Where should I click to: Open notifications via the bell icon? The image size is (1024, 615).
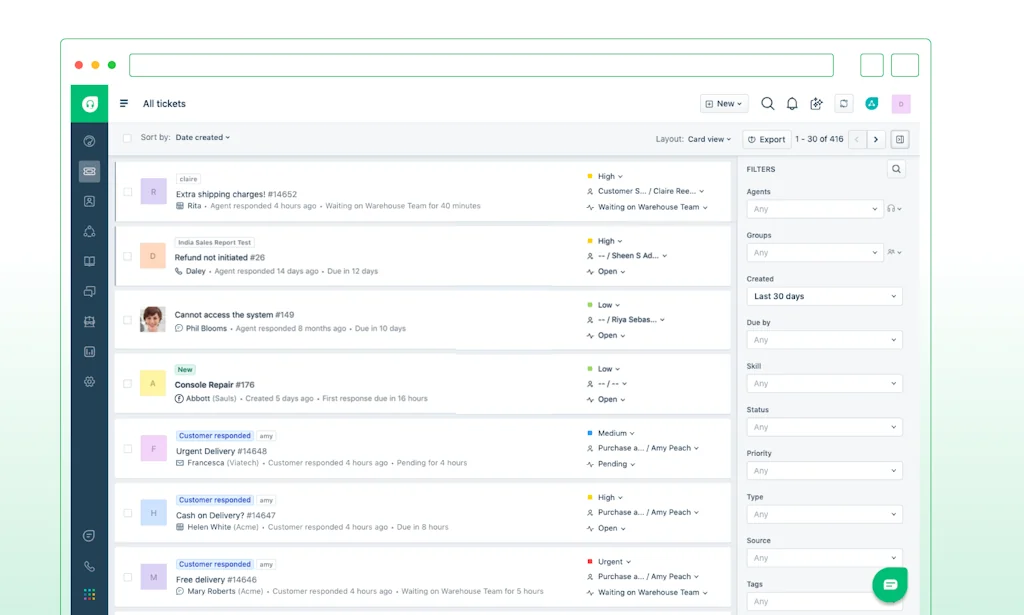coord(791,103)
